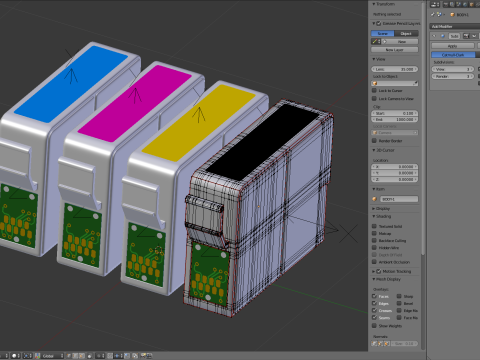
Task: Click the Lens value field
Action: (395, 69)
